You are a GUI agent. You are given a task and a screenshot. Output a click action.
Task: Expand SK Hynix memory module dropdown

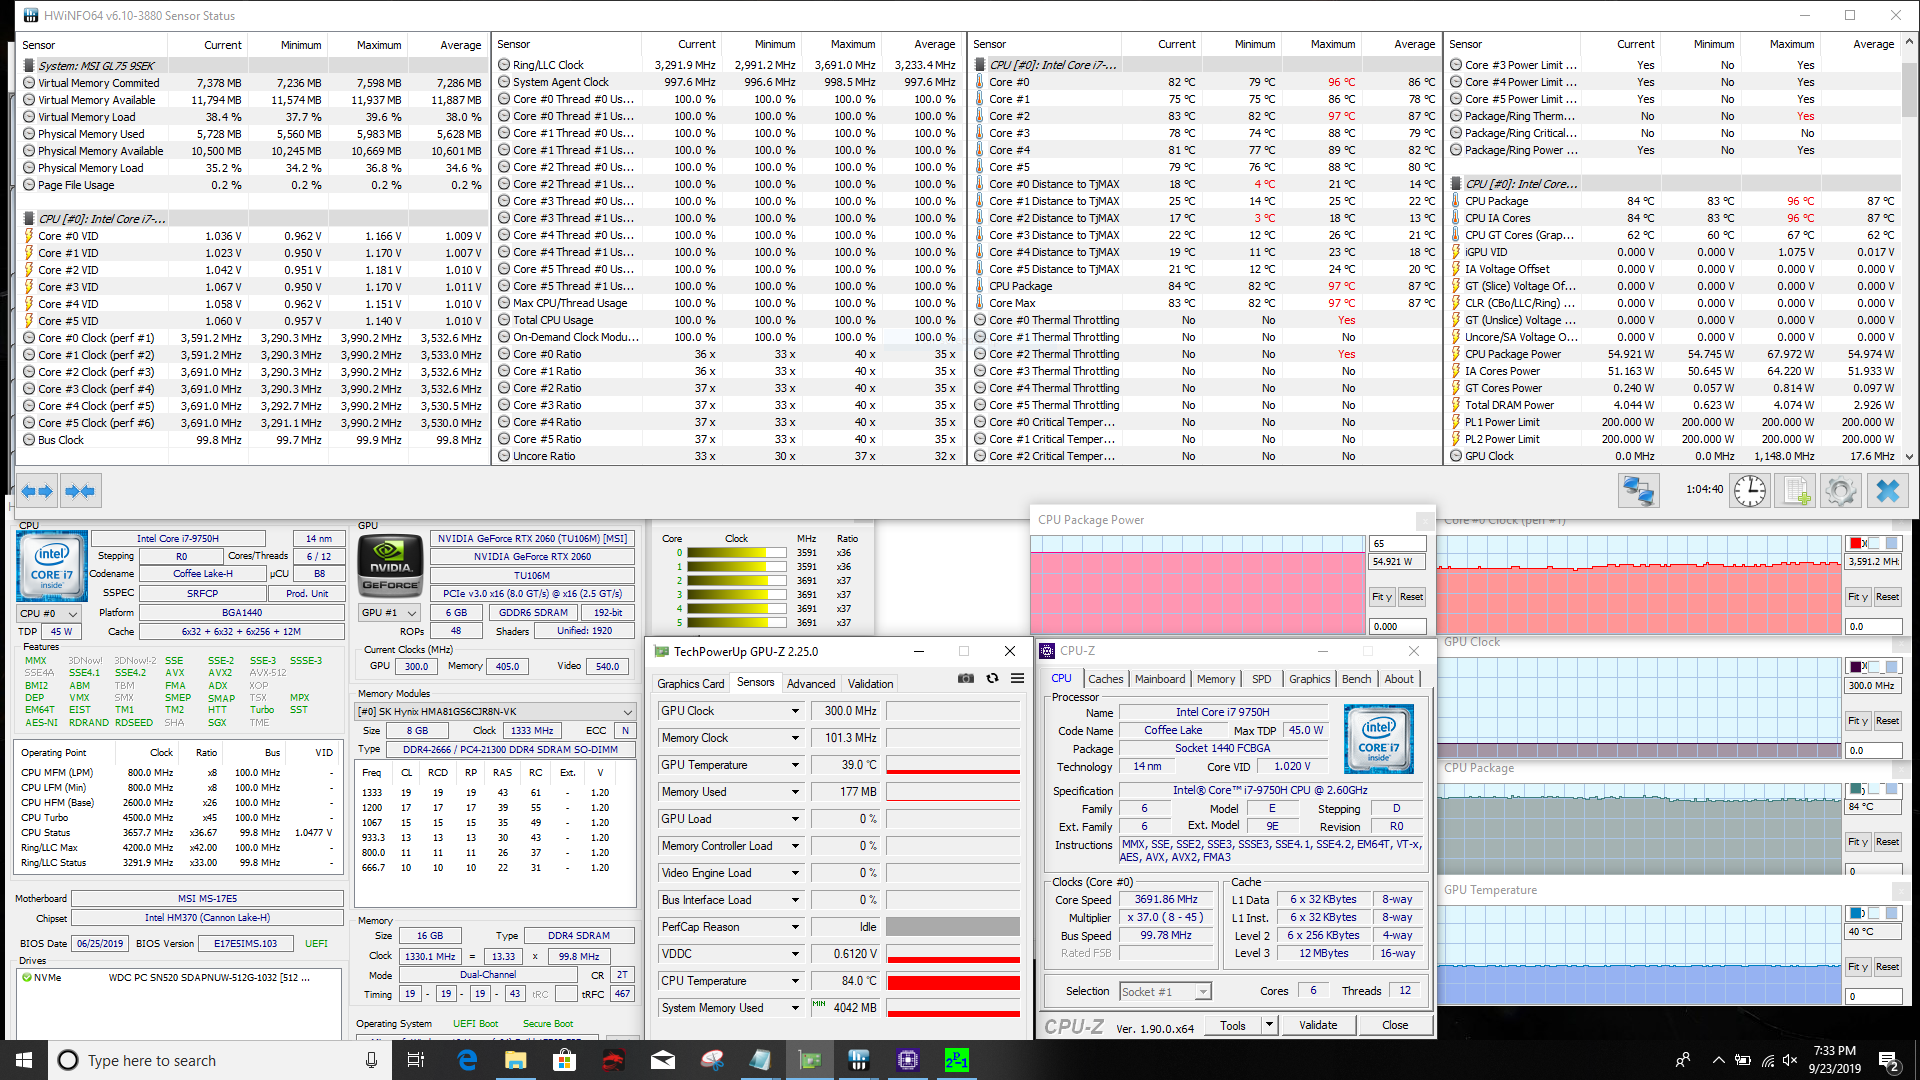tap(627, 712)
